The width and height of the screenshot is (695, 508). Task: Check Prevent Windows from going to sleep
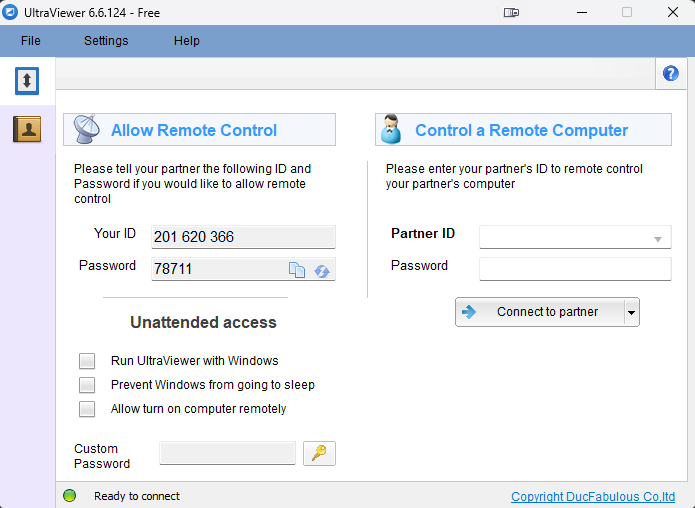tap(88, 385)
